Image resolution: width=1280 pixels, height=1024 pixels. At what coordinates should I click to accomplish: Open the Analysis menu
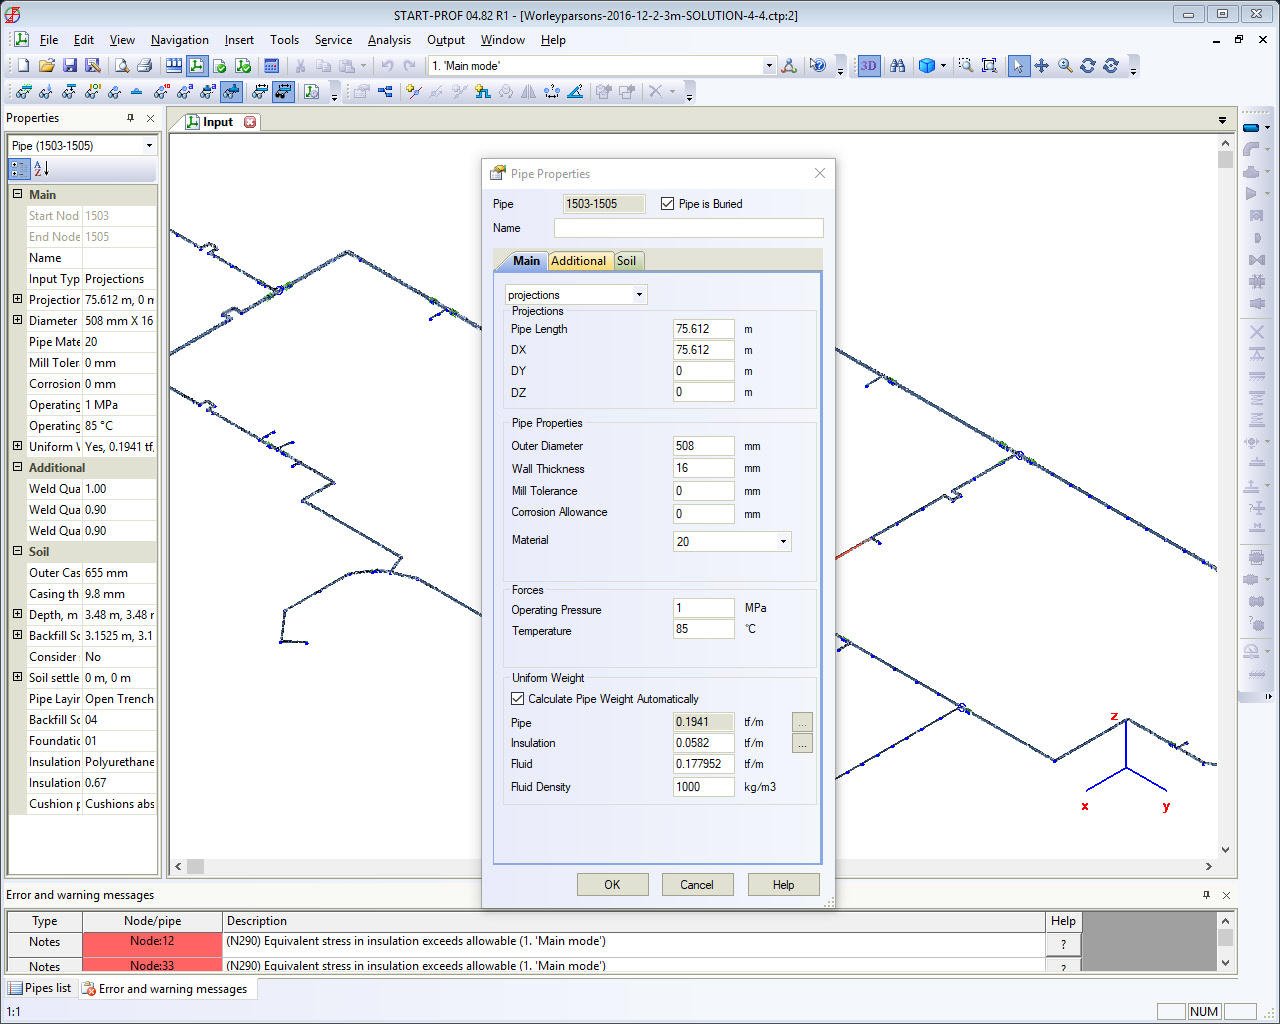tap(389, 40)
